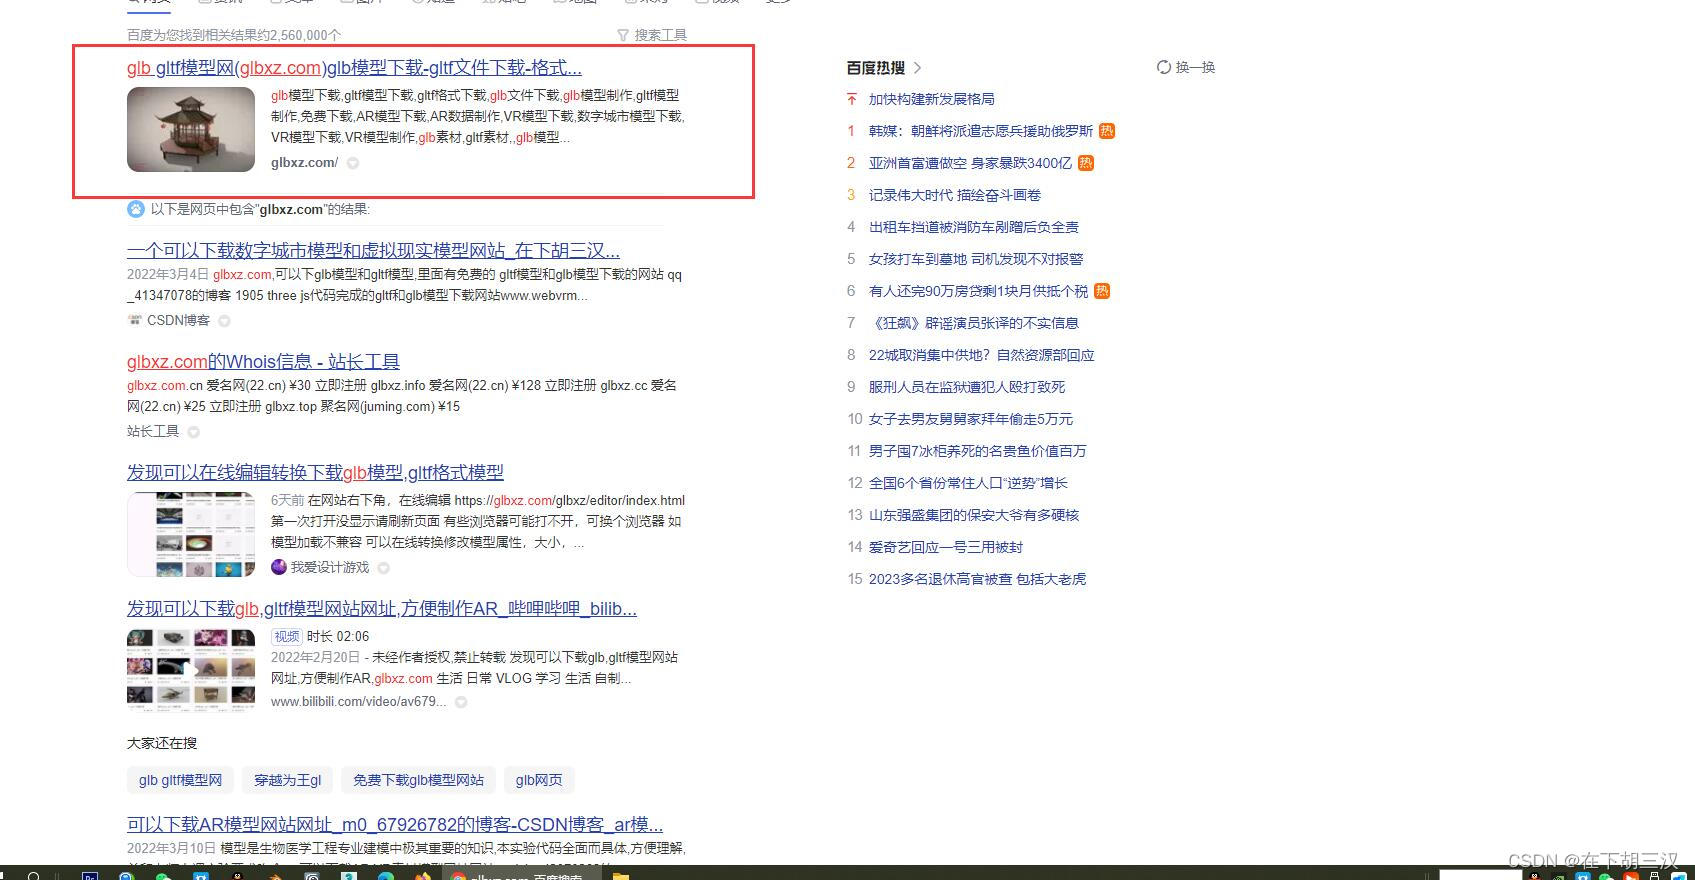Open hot topic 2023多名退休高官被查 包括大老虎
This screenshot has width=1695, height=880.
pyautogui.click(x=977, y=579)
